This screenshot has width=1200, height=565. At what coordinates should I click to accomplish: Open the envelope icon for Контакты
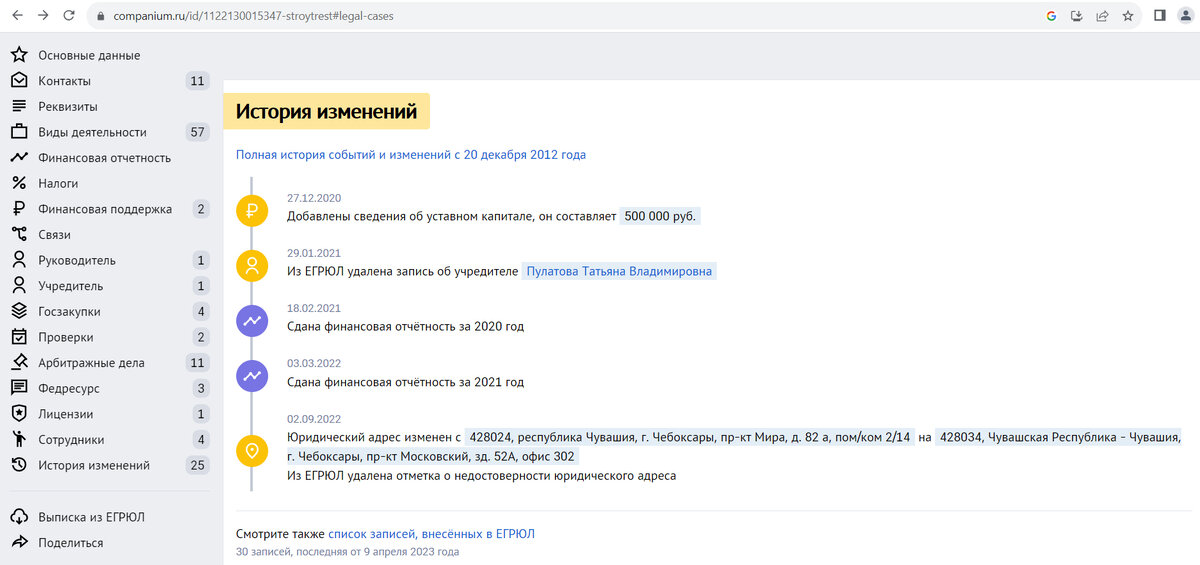coord(18,81)
